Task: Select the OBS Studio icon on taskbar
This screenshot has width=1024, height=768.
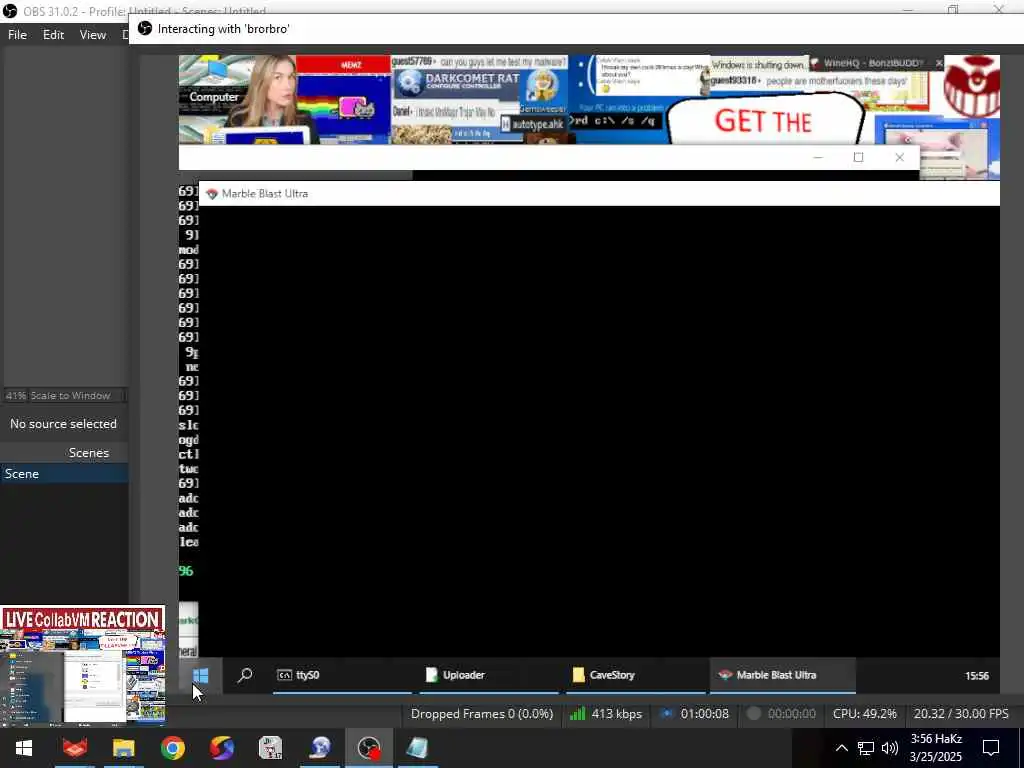Action: pyautogui.click(x=369, y=748)
